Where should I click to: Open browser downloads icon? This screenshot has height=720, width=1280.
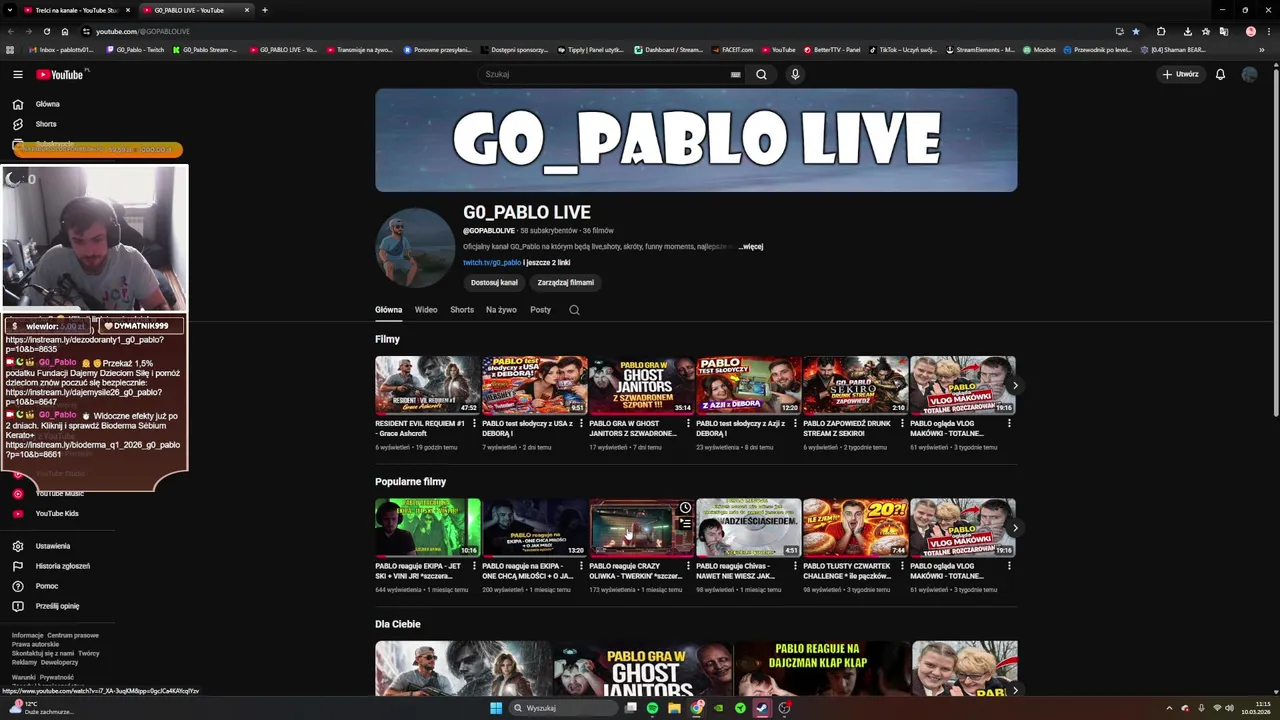1187,31
